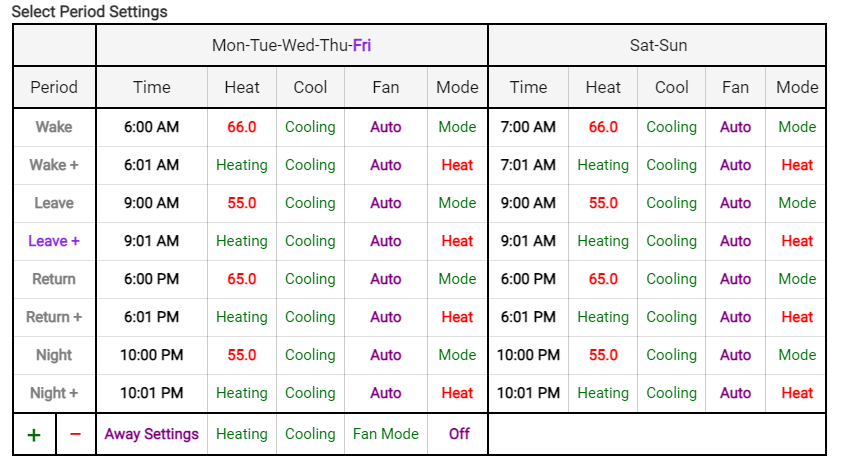The height and width of the screenshot is (472, 845).
Task: Select the Night + period row label
Action: point(54,393)
